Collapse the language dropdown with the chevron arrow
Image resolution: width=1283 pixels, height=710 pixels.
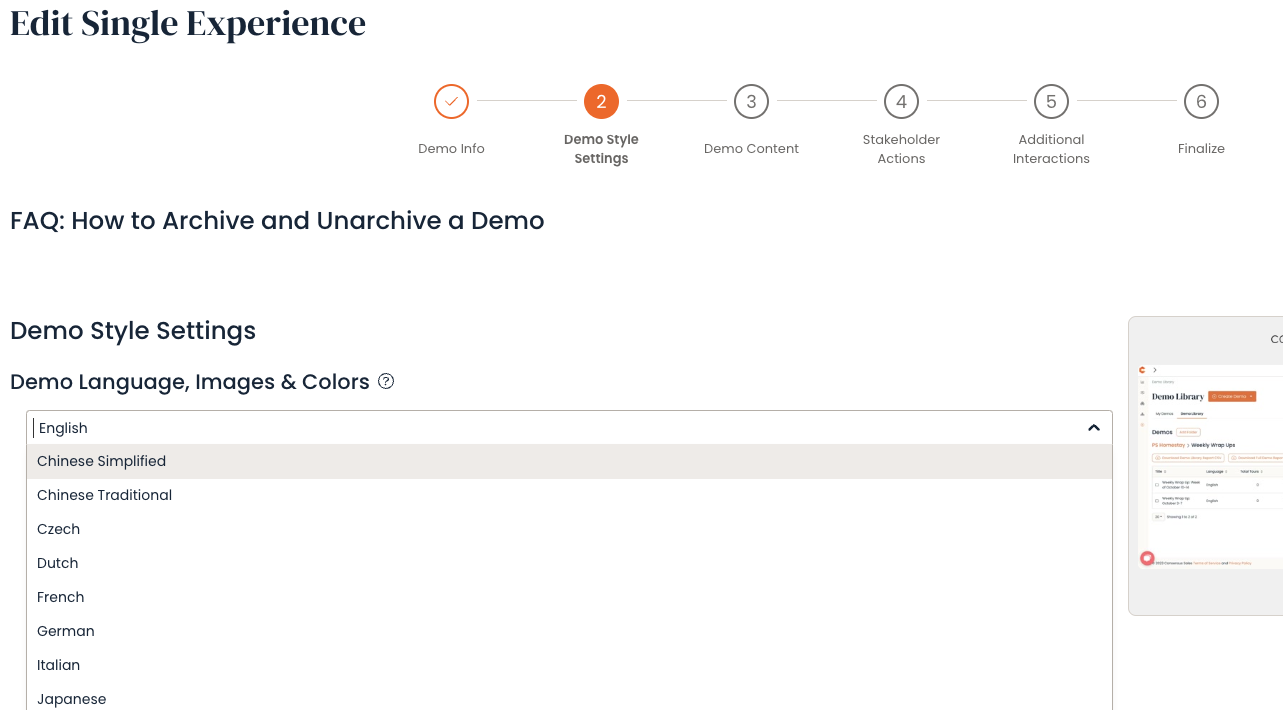[1094, 428]
